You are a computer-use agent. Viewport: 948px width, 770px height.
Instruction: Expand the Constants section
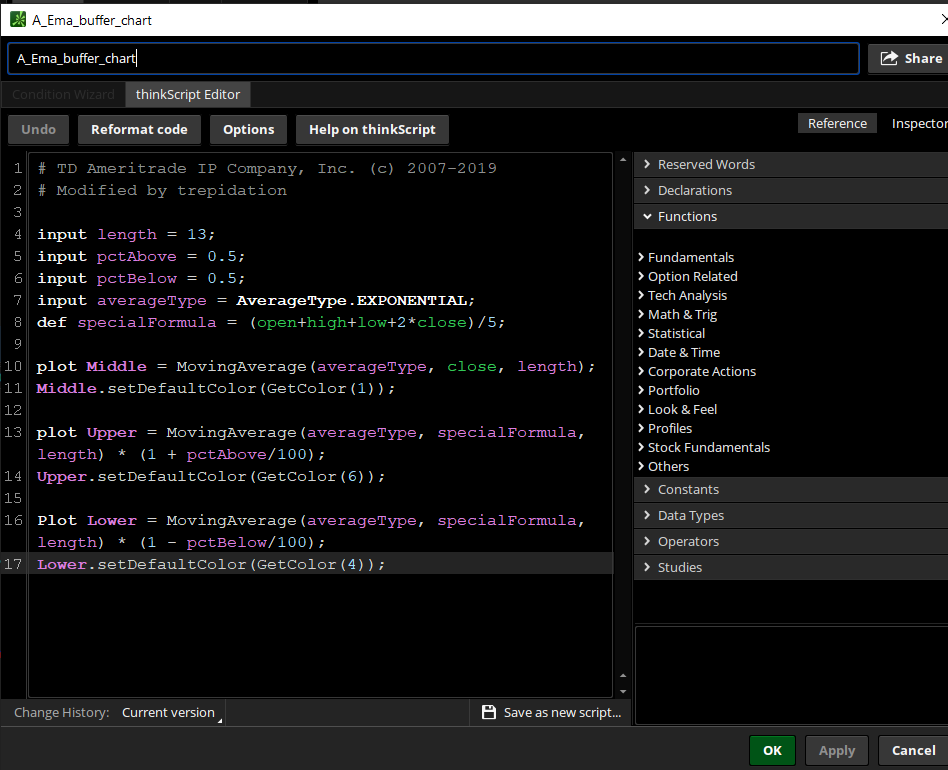791,490
